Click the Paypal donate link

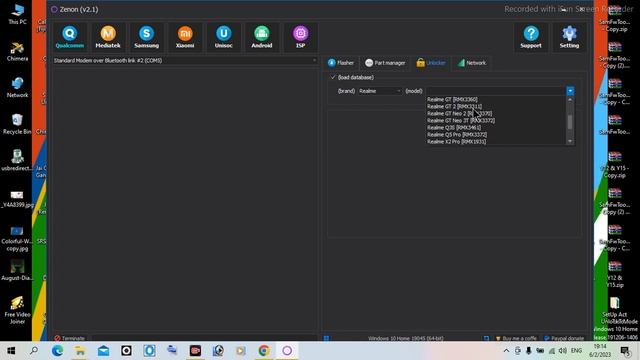click(x=564, y=338)
